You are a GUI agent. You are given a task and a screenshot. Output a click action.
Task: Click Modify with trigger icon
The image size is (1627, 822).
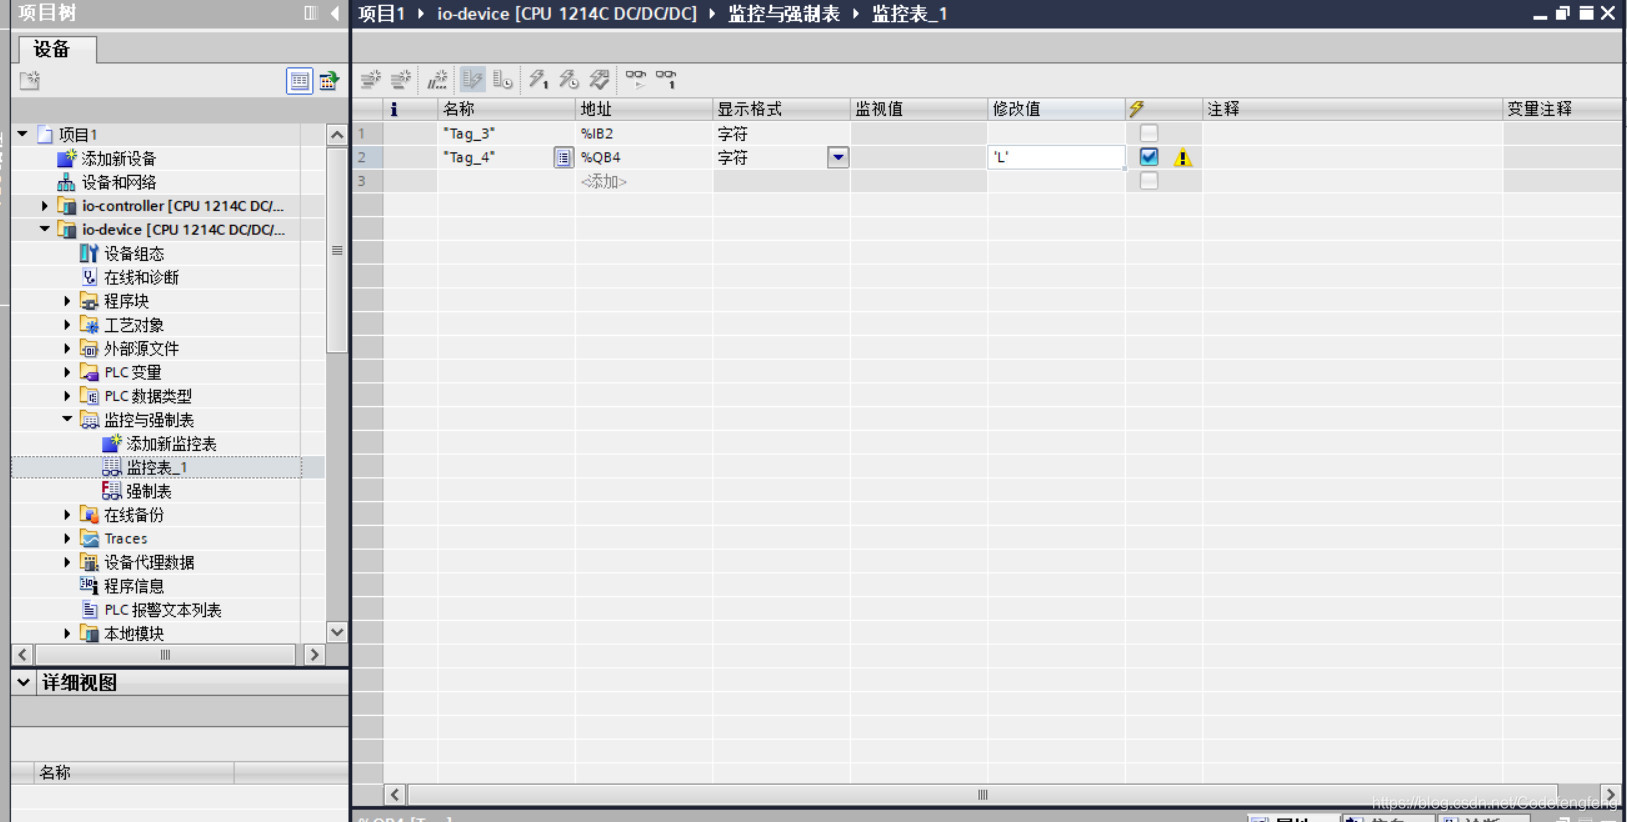click(569, 79)
